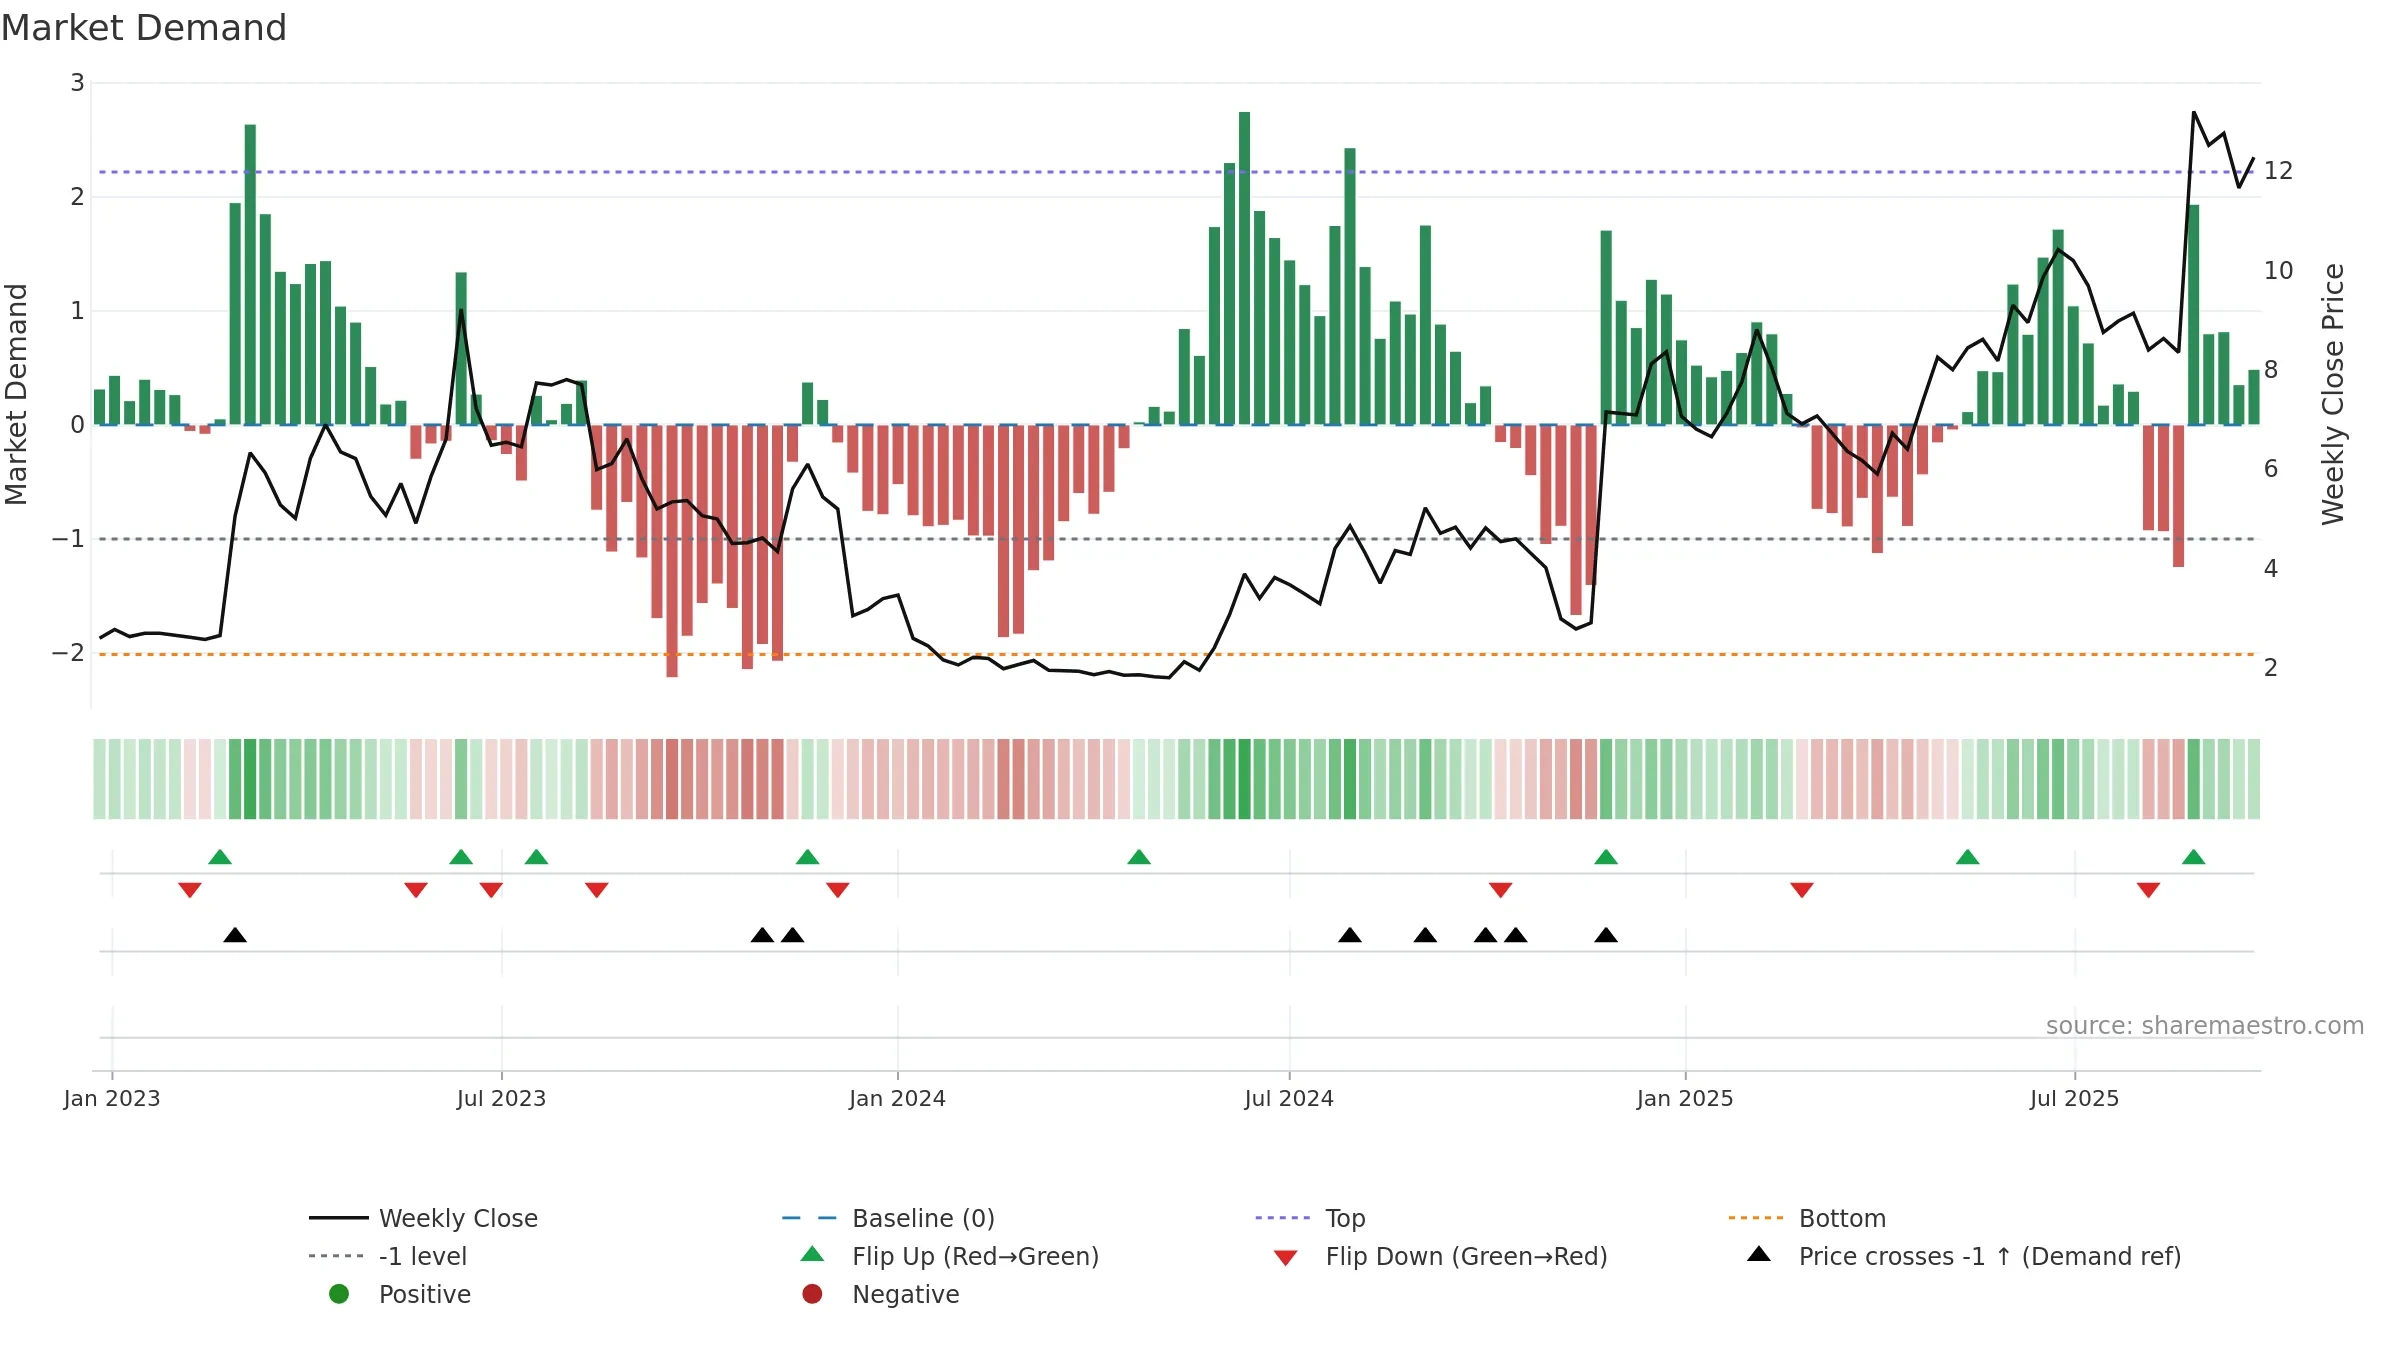Click the 'Jan 2023' x-axis label
The height and width of the screenshot is (1350, 2400).
(112, 1098)
